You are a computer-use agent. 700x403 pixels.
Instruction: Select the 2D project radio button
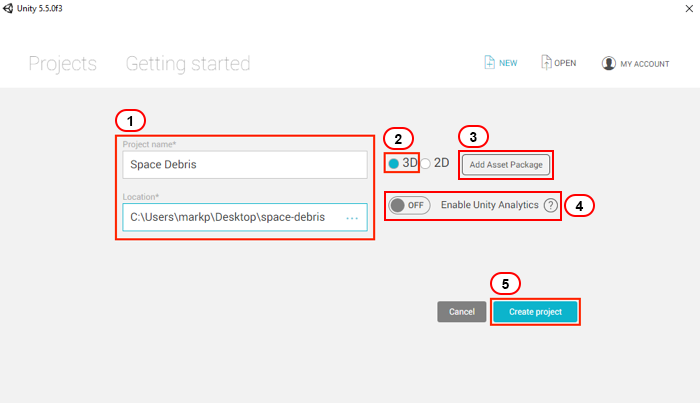tap(425, 164)
